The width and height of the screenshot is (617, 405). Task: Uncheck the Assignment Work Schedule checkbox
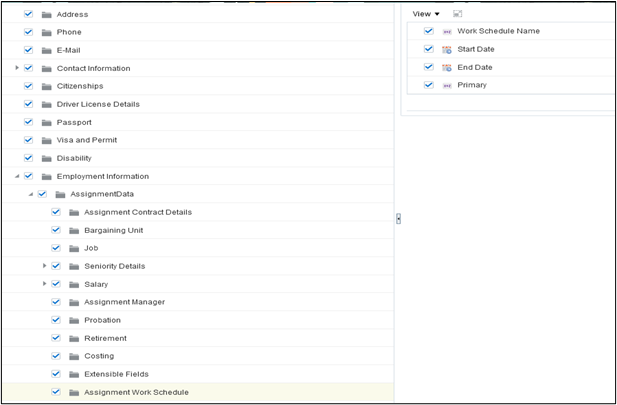56,392
